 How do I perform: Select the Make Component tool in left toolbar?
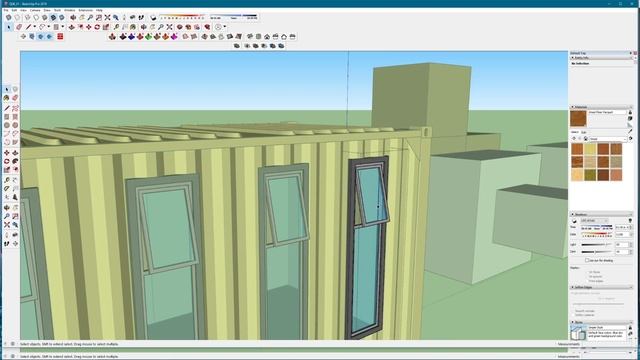(15, 89)
